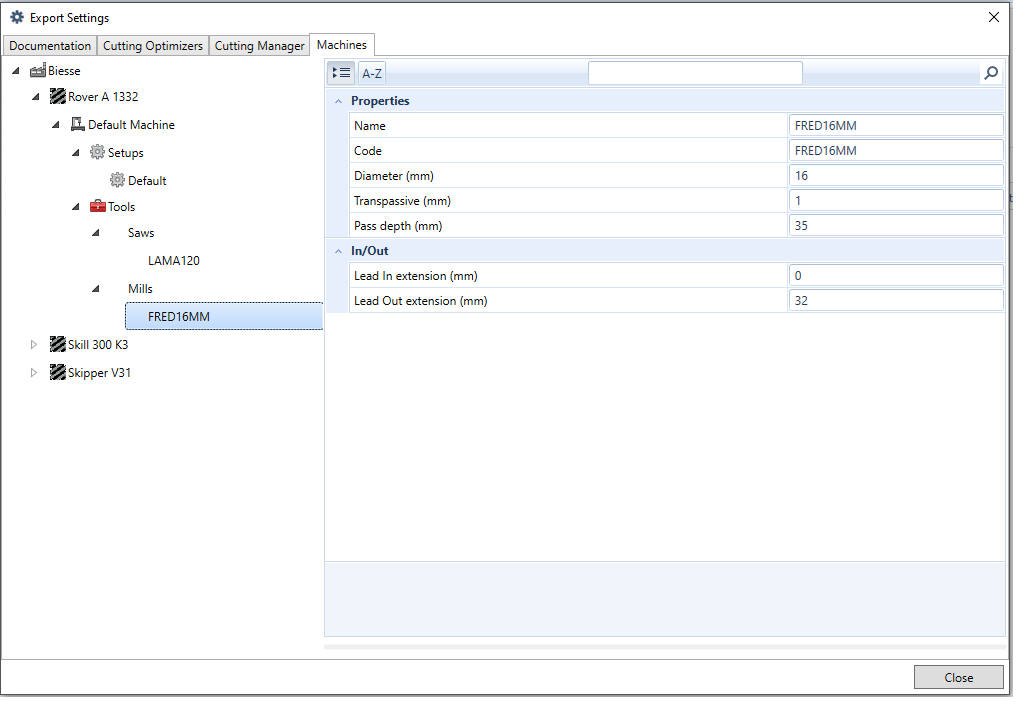Click the Setups gear icon

(97, 152)
